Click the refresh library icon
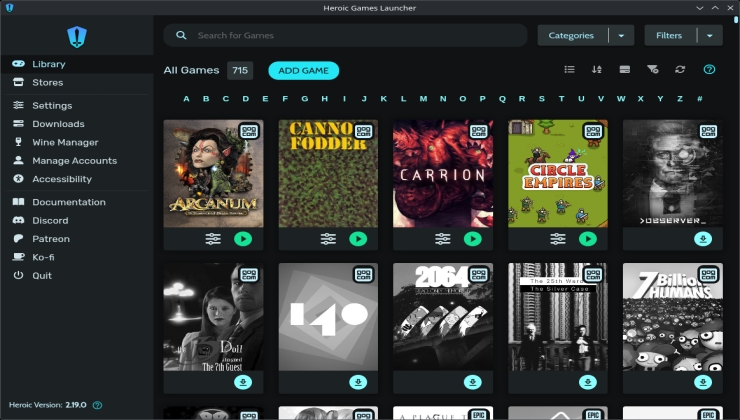The width and height of the screenshot is (740, 420). [680, 70]
